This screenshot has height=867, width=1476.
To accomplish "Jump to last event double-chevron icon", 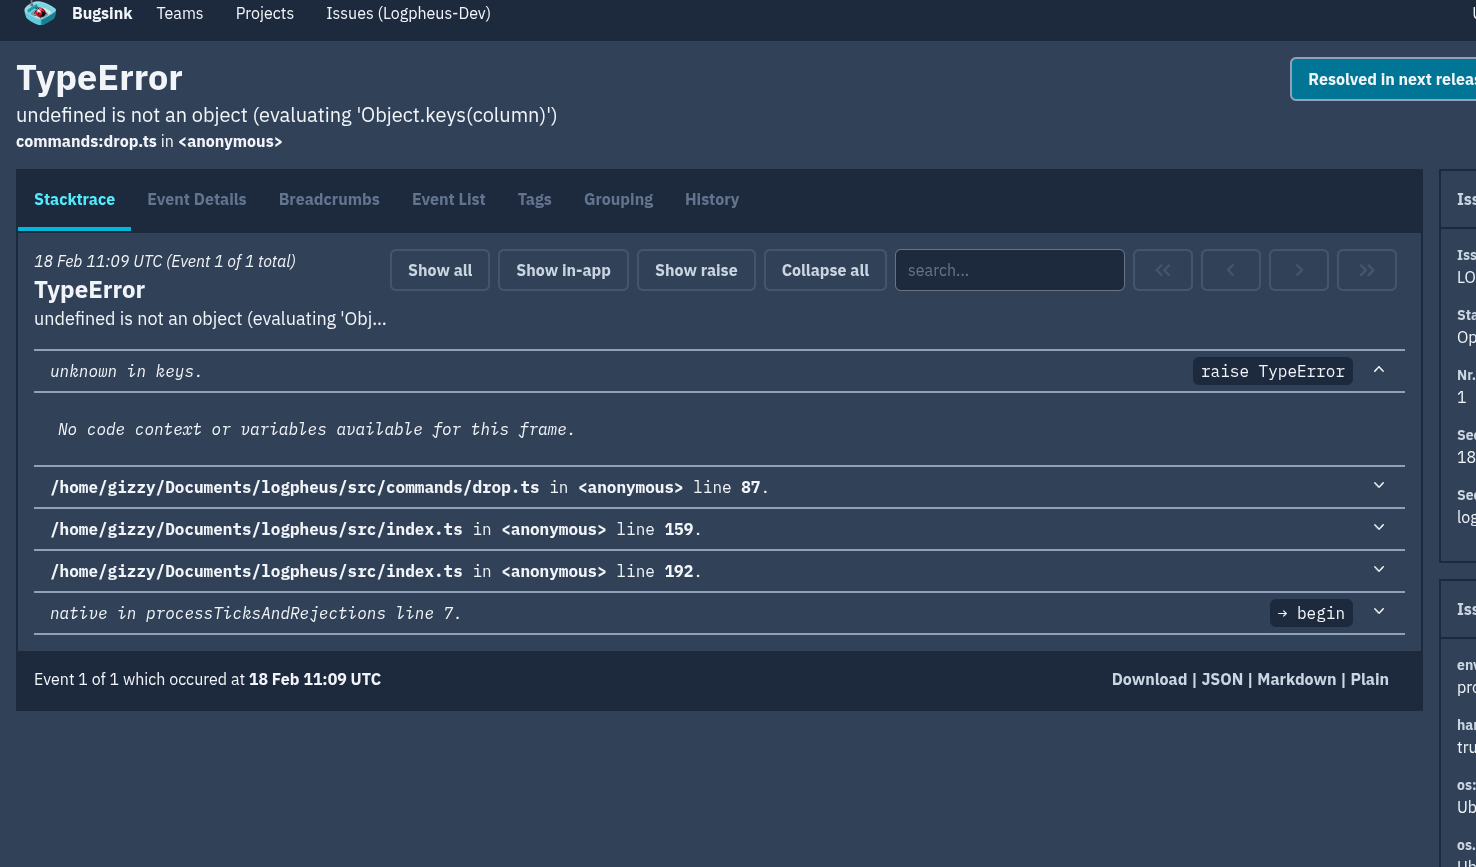I will click(1366, 270).
